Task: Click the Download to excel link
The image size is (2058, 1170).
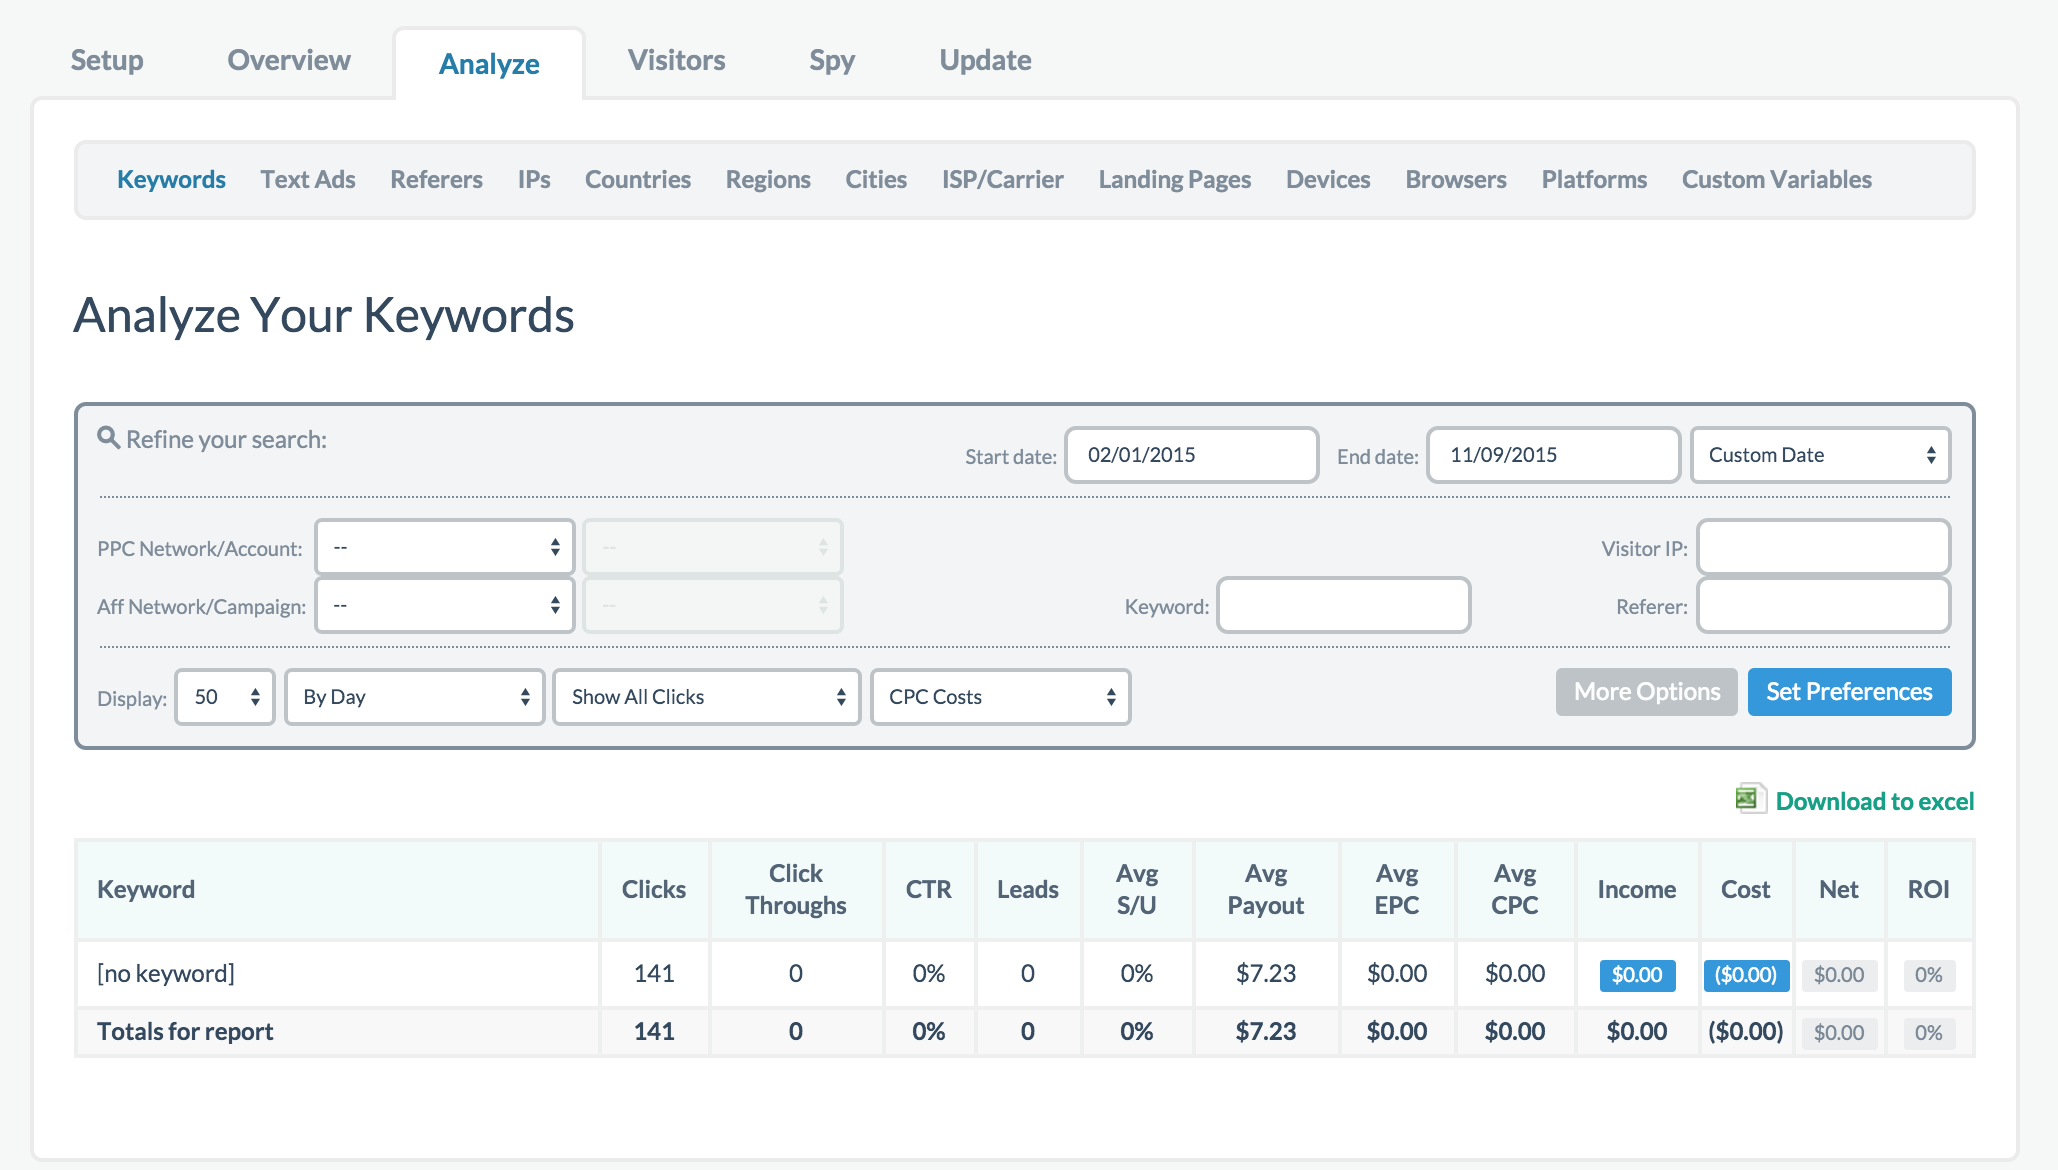Action: 1874,801
